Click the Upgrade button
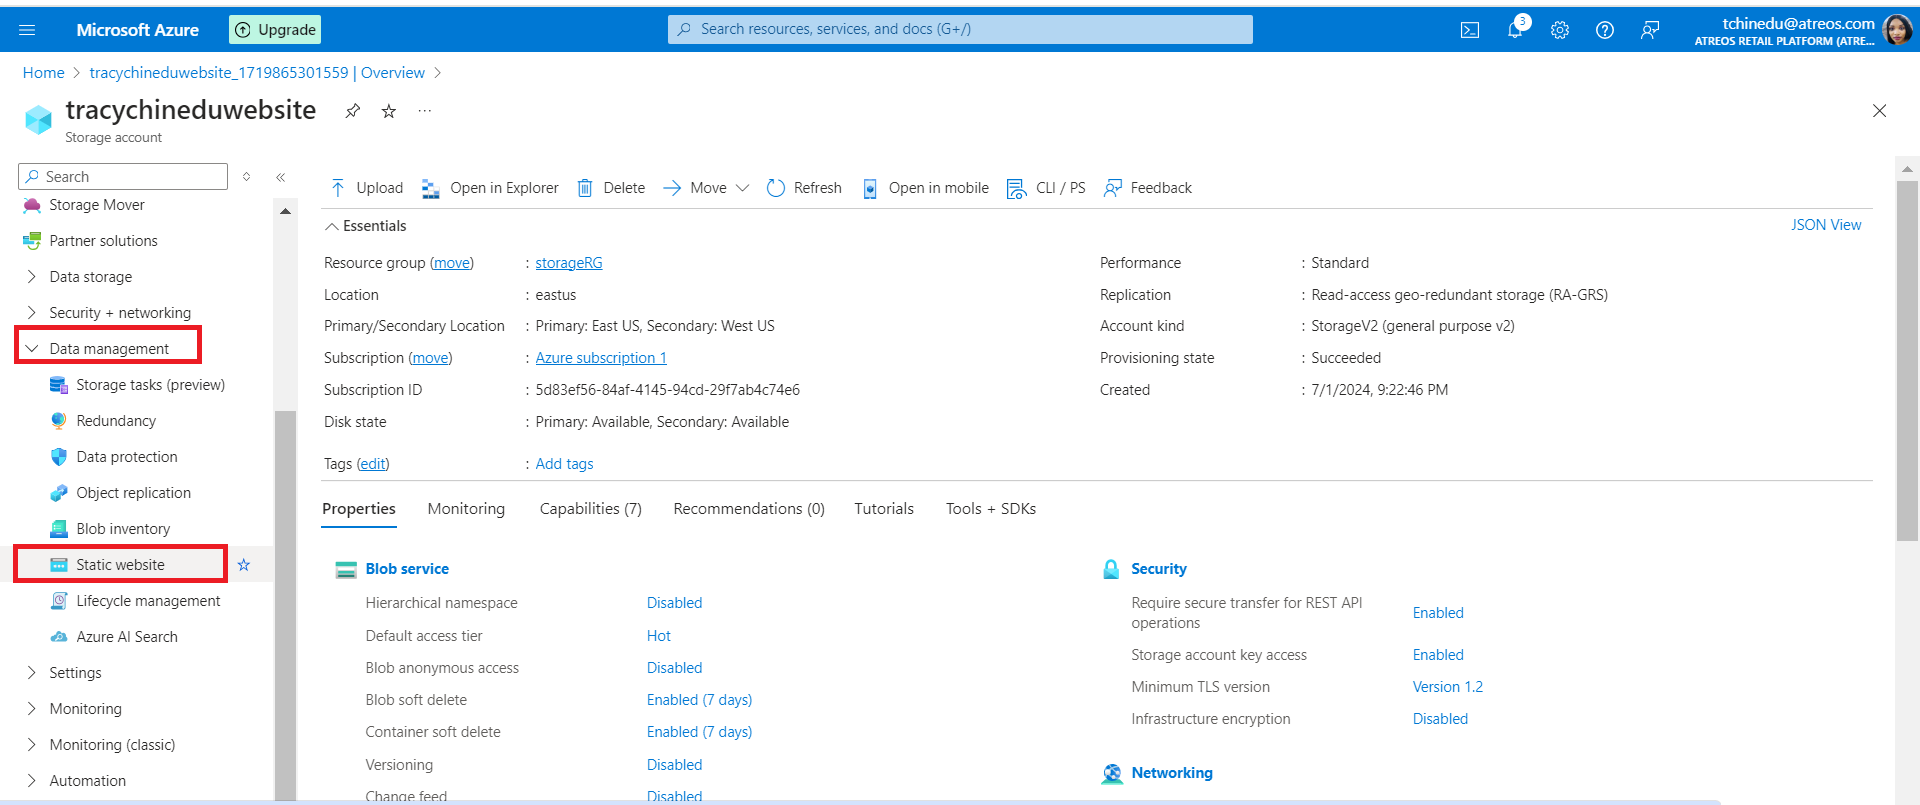This screenshot has width=1920, height=805. click(275, 30)
